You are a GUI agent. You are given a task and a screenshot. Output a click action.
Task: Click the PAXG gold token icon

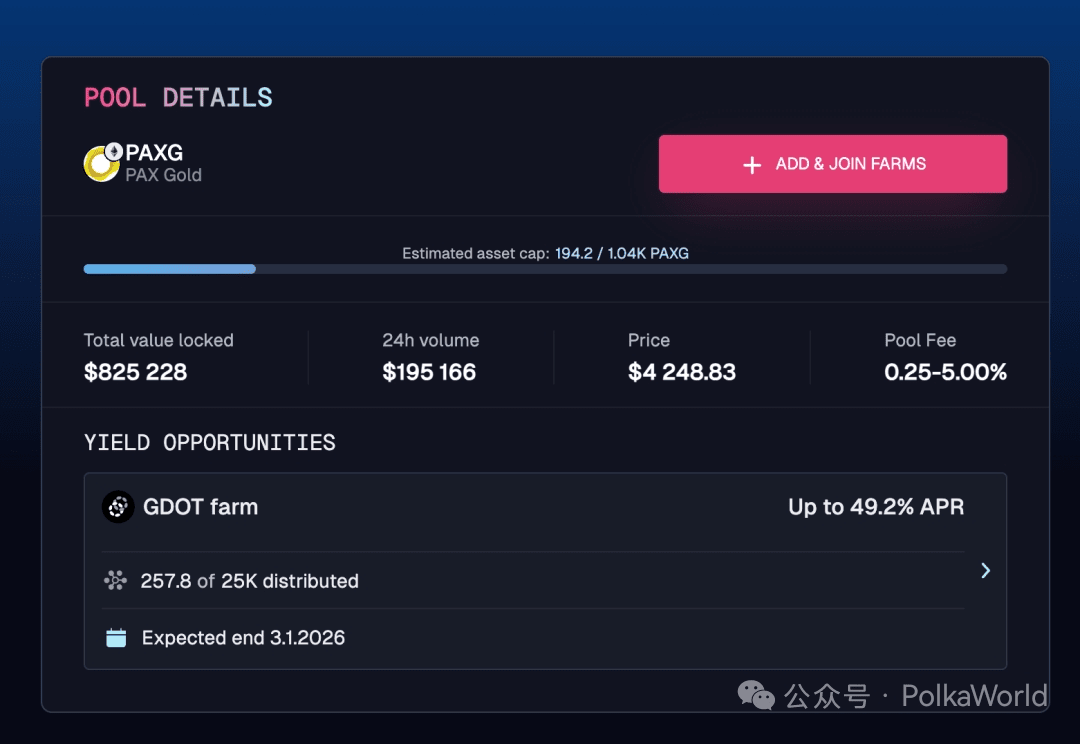click(102, 163)
